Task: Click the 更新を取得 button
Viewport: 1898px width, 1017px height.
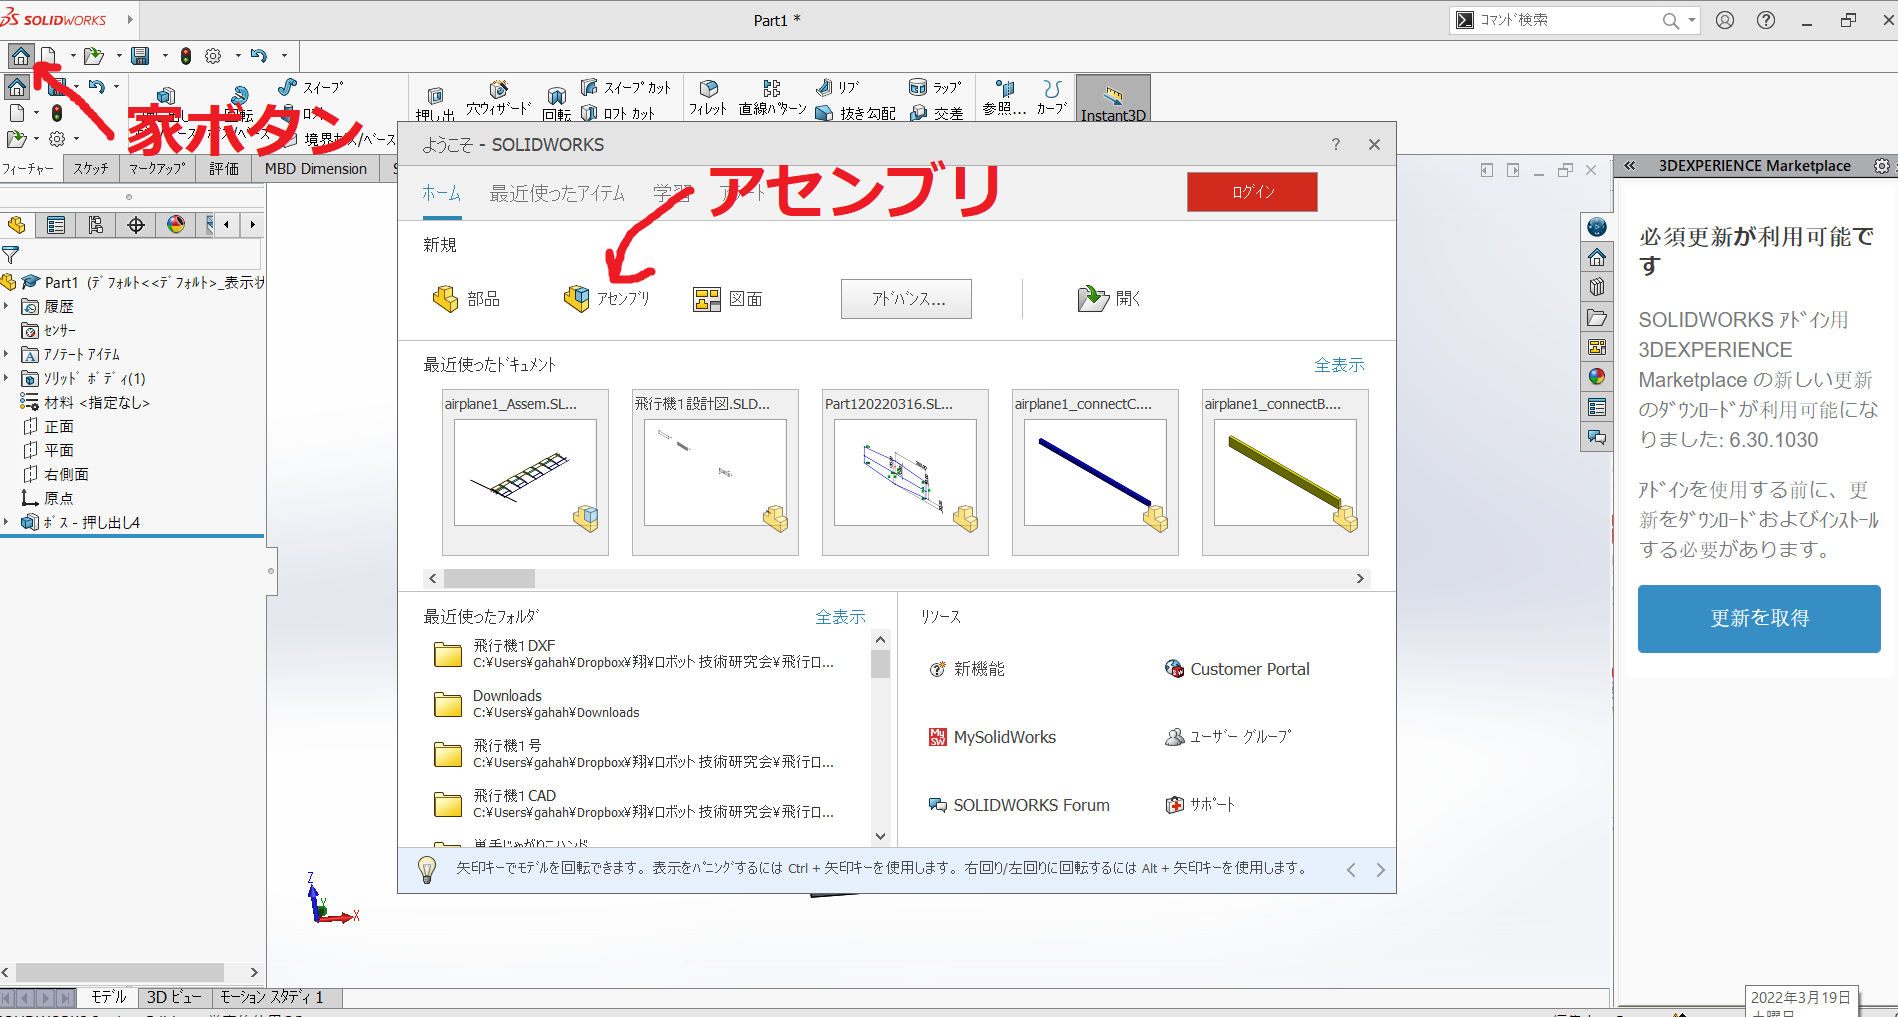Action: coord(1759,619)
